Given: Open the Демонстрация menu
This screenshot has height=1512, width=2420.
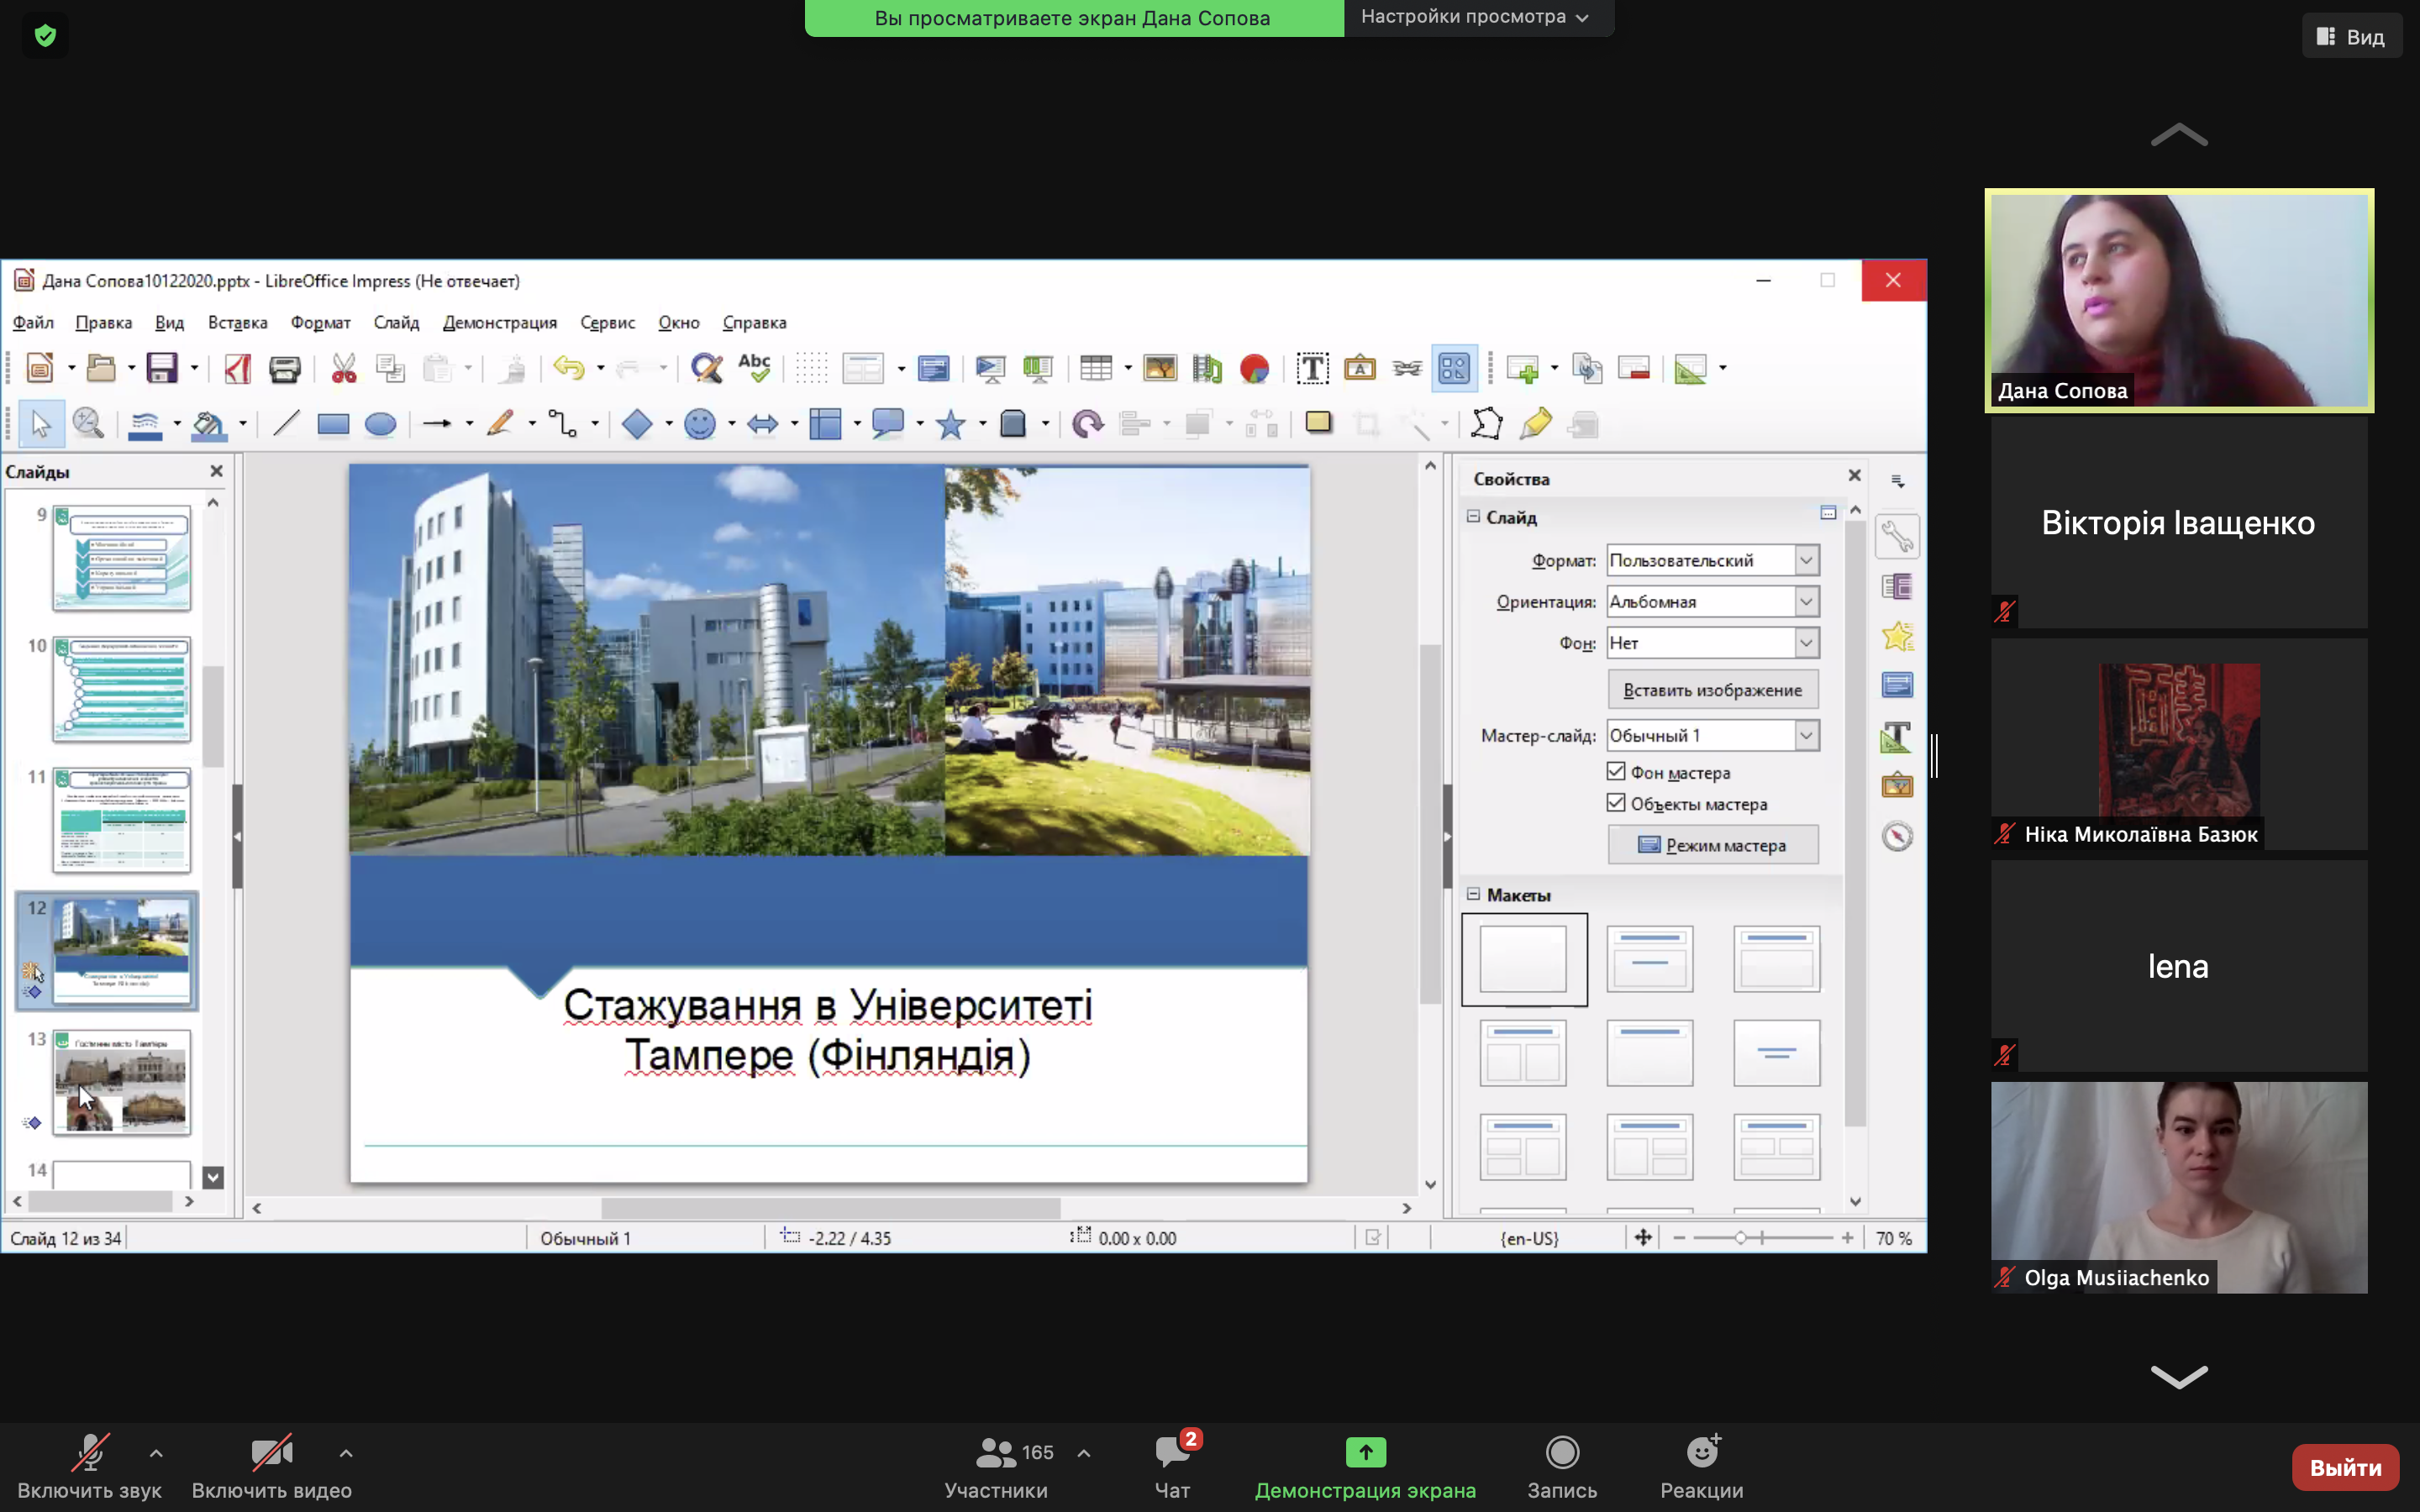Looking at the screenshot, I should coord(499,322).
